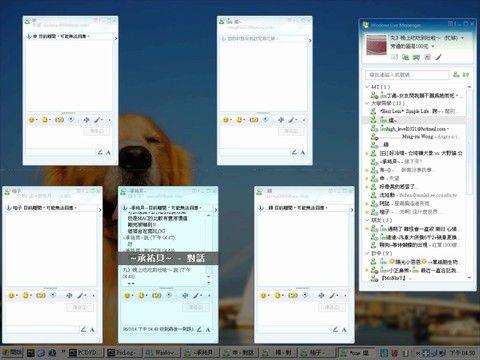This screenshot has height=360, width=480.
Task: Click font pen icon in 綠 chat window
Action: (x=332, y=295)
